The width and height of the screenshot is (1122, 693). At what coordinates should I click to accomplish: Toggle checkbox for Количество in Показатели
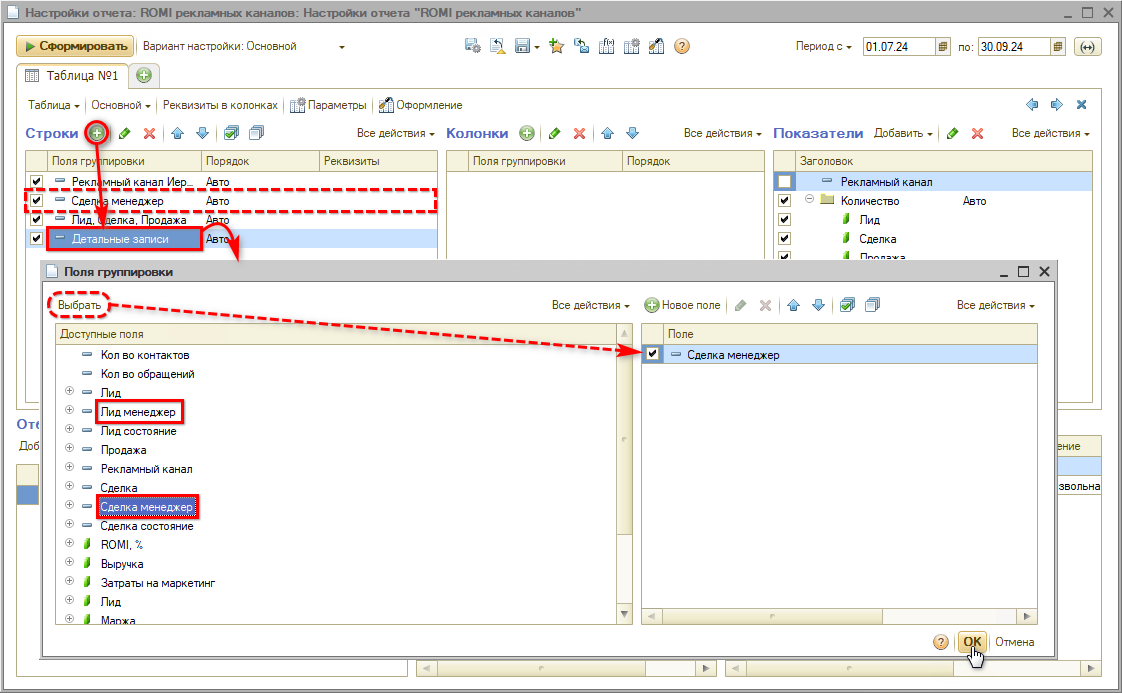[785, 200]
